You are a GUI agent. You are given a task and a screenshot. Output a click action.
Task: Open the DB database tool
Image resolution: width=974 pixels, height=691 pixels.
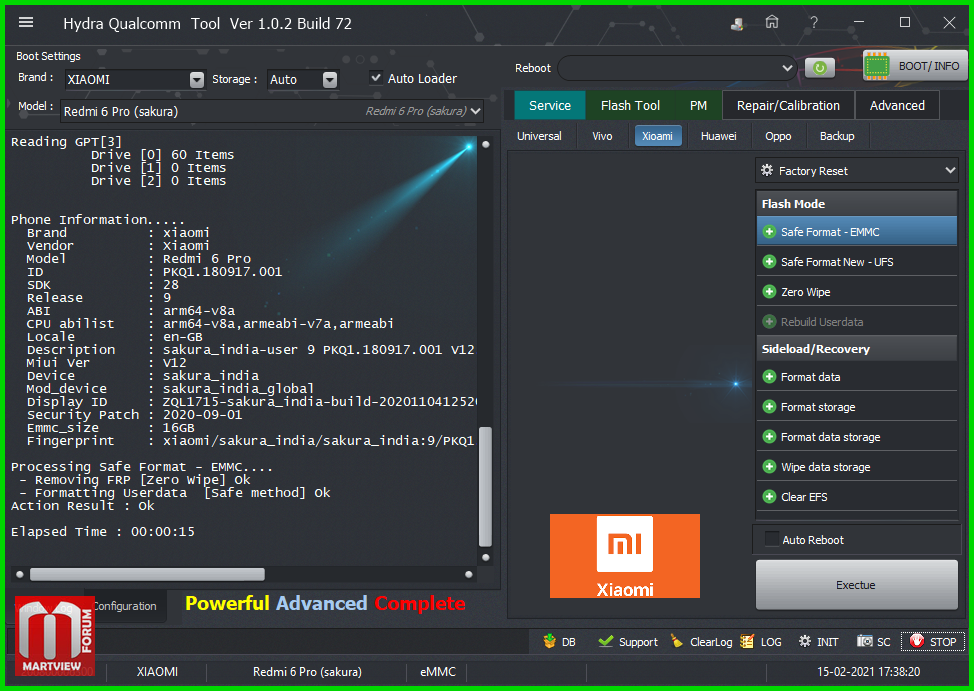559,641
